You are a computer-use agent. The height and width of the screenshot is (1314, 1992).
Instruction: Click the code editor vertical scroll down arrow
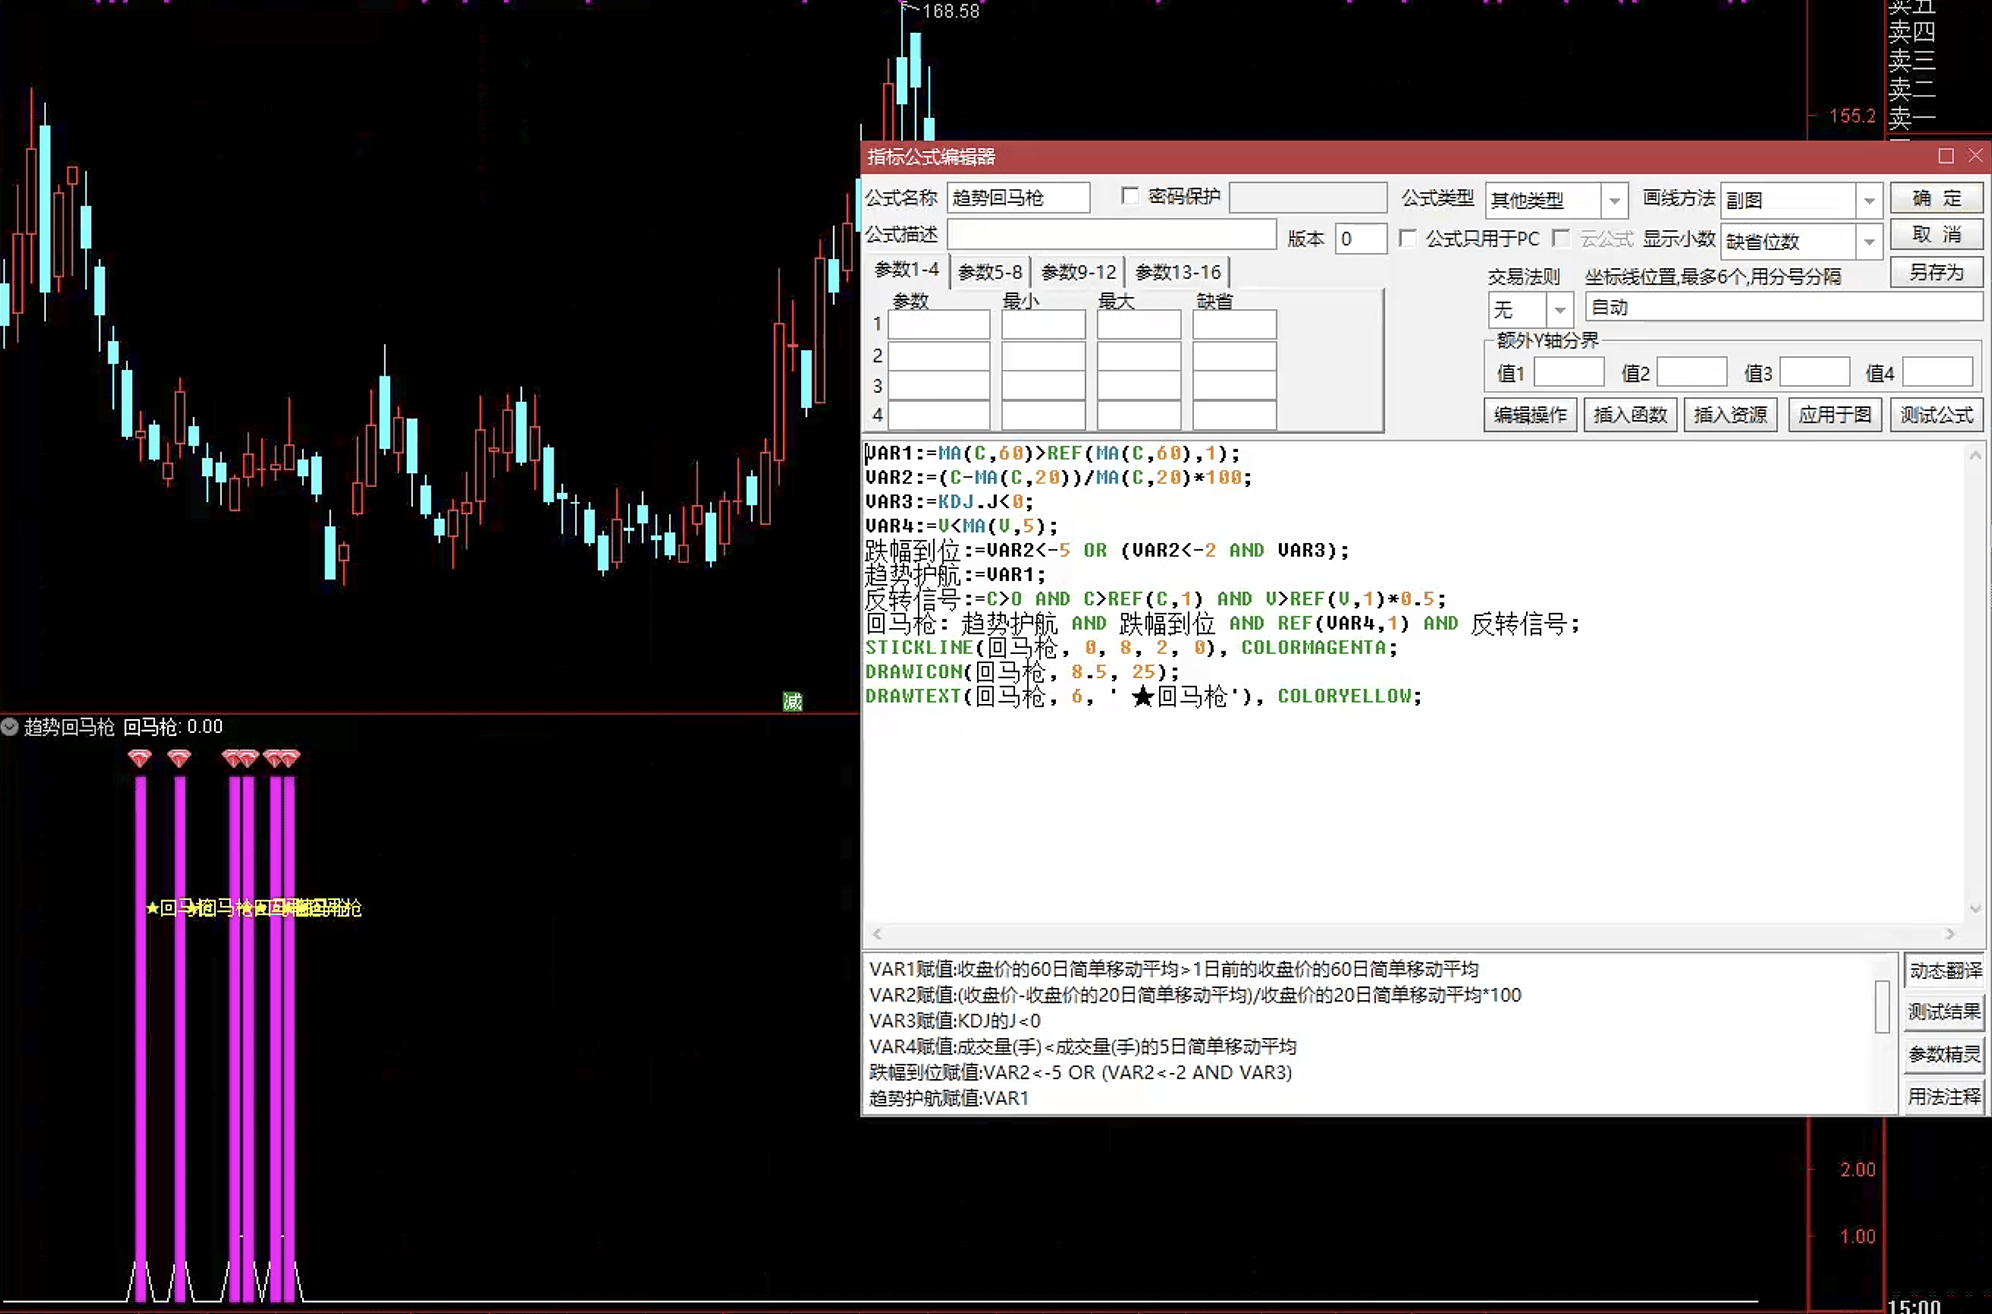pos(1975,908)
